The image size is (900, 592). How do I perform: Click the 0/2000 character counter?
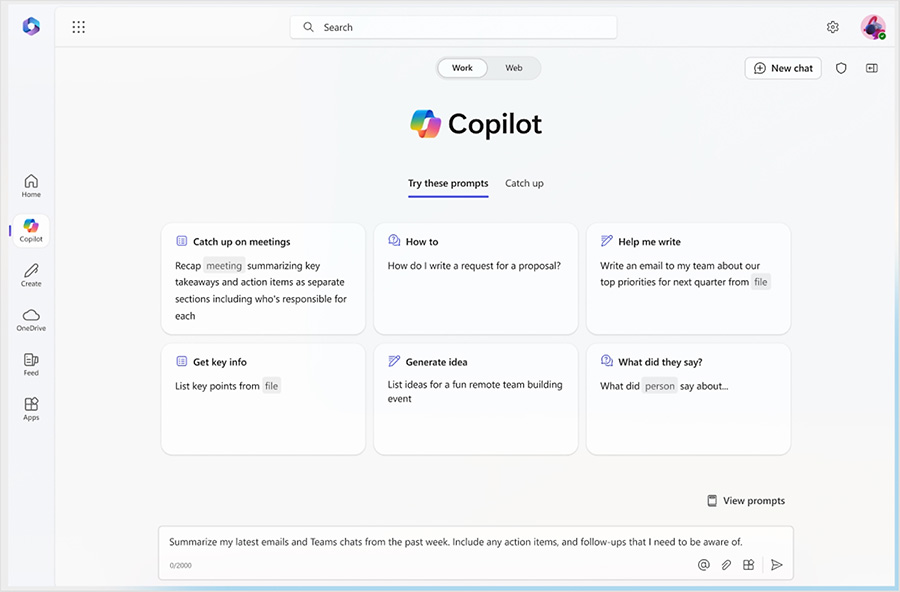[x=181, y=566]
